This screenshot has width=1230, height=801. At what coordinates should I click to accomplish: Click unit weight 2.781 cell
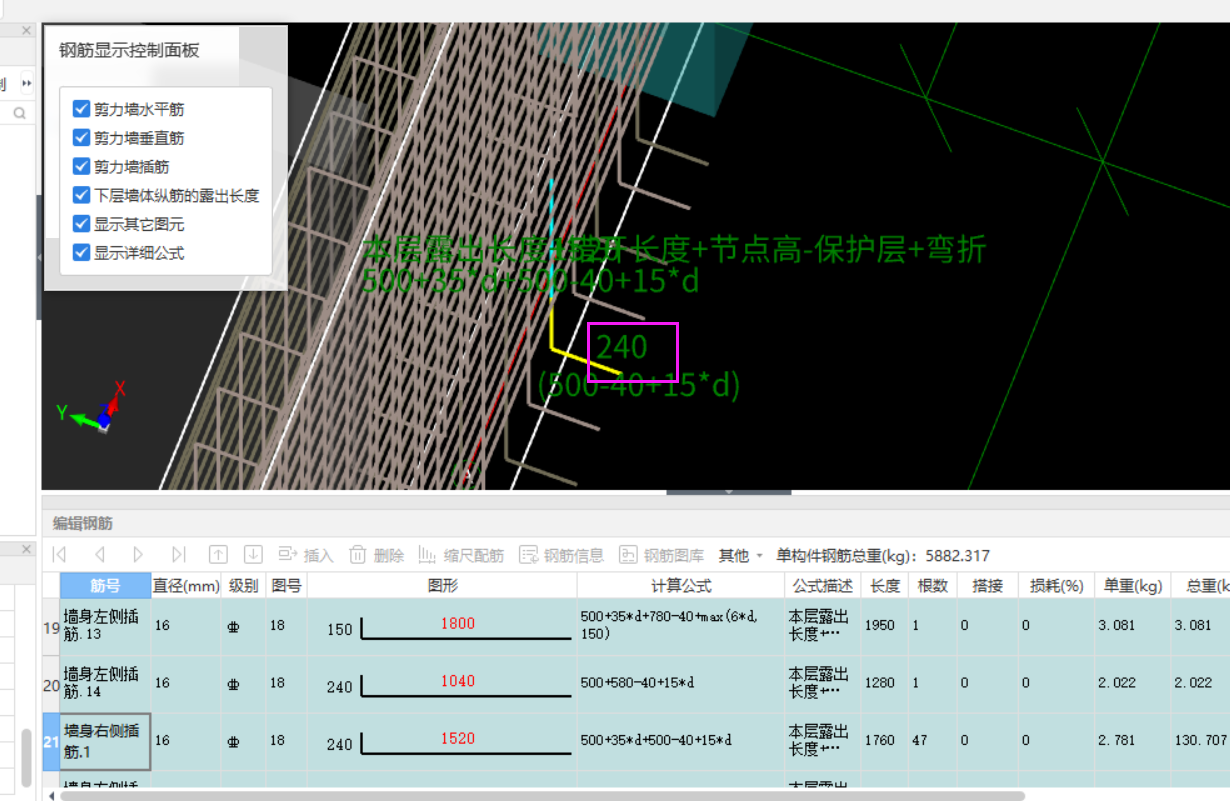pyautogui.click(x=1132, y=741)
